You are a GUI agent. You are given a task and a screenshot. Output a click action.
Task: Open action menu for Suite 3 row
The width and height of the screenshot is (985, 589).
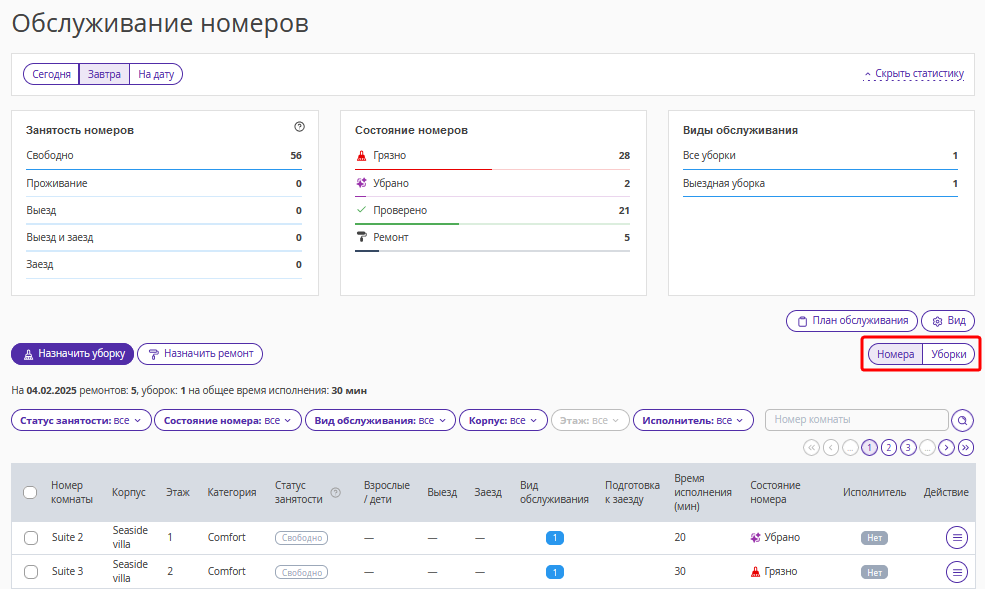(x=957, y=572)
